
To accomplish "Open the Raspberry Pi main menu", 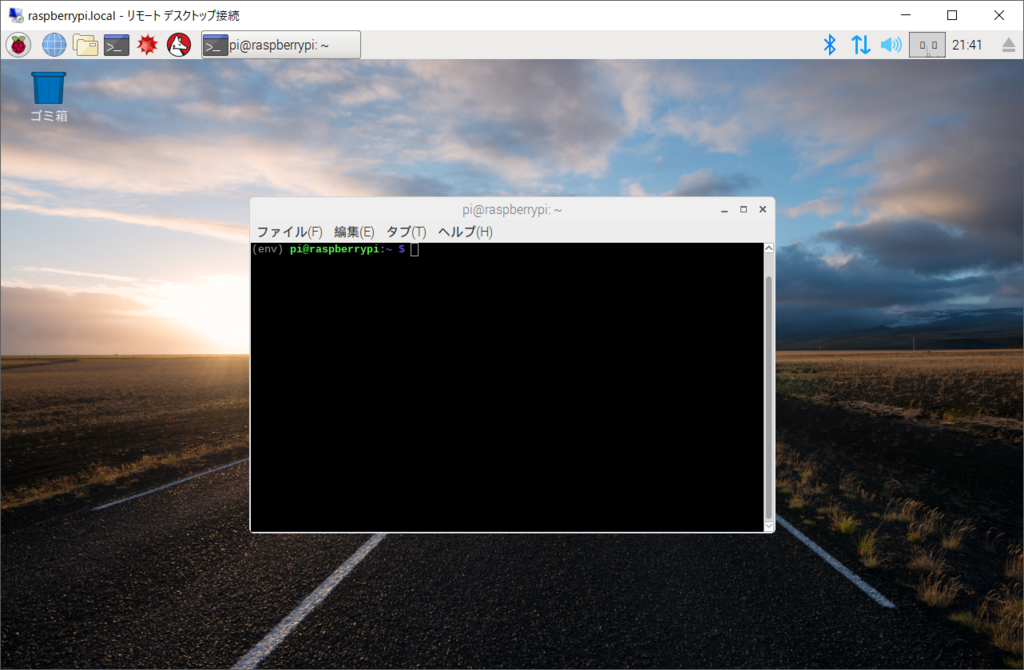I will (18, 45).
